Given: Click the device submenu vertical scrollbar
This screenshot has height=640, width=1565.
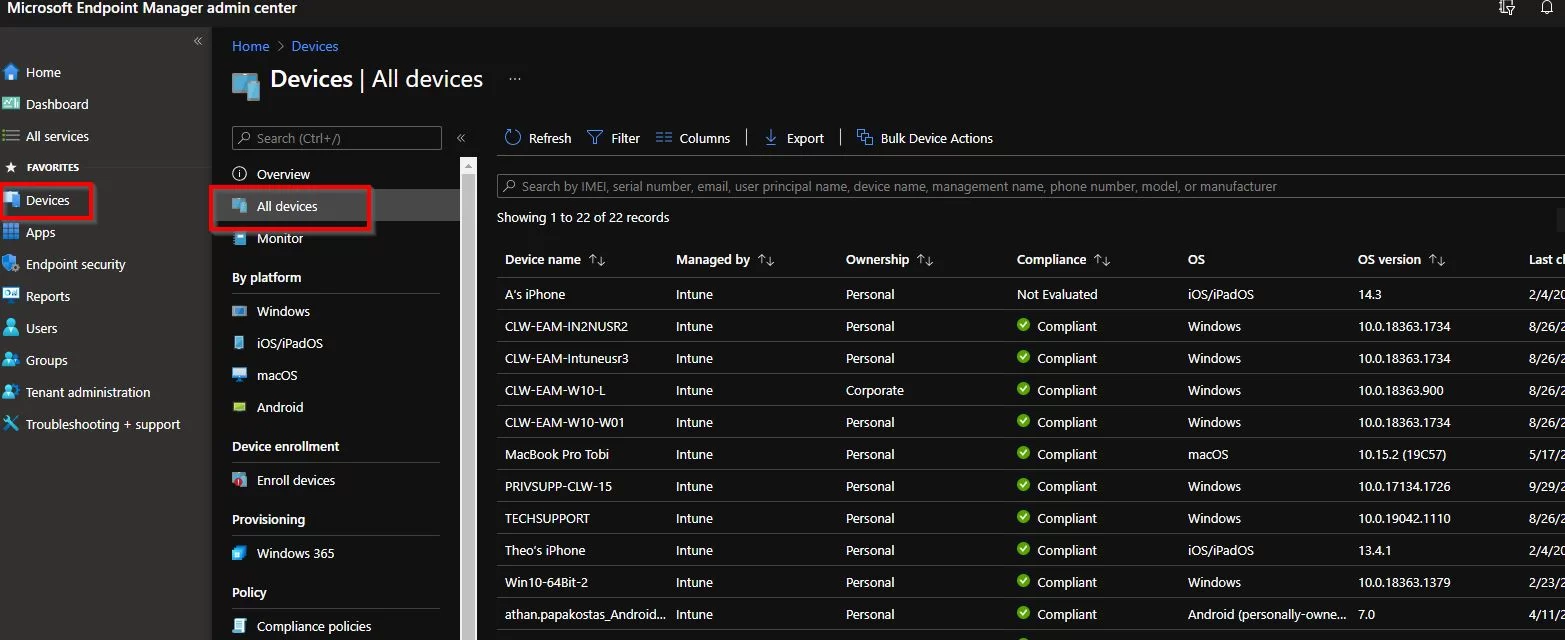Looking at the screenshot, I should coord(468,400).
